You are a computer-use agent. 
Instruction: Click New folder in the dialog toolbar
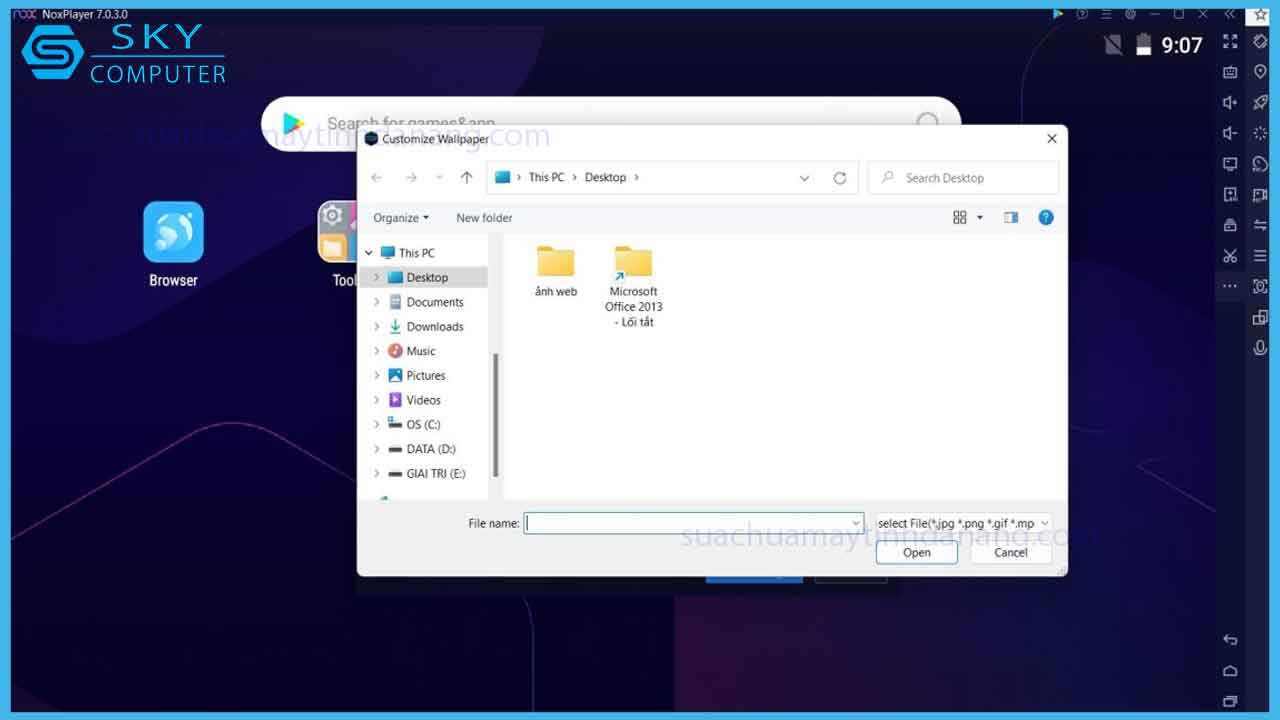point(484,218)
